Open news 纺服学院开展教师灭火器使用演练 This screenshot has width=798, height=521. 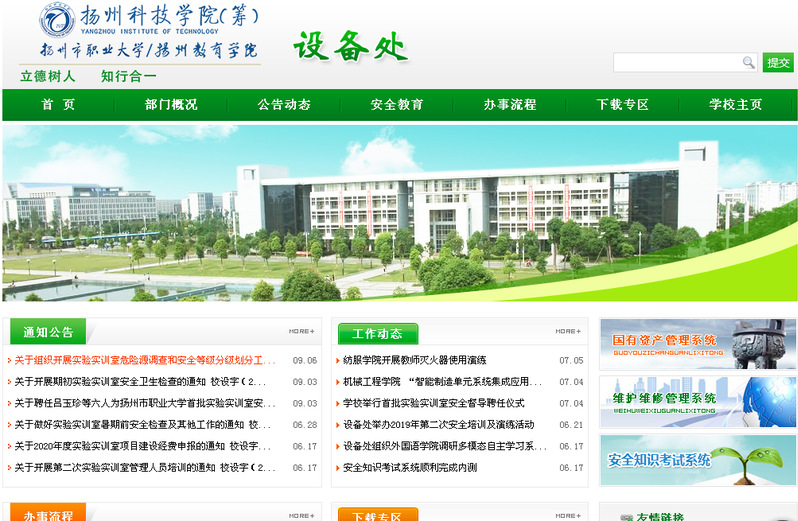coord(414,360)
